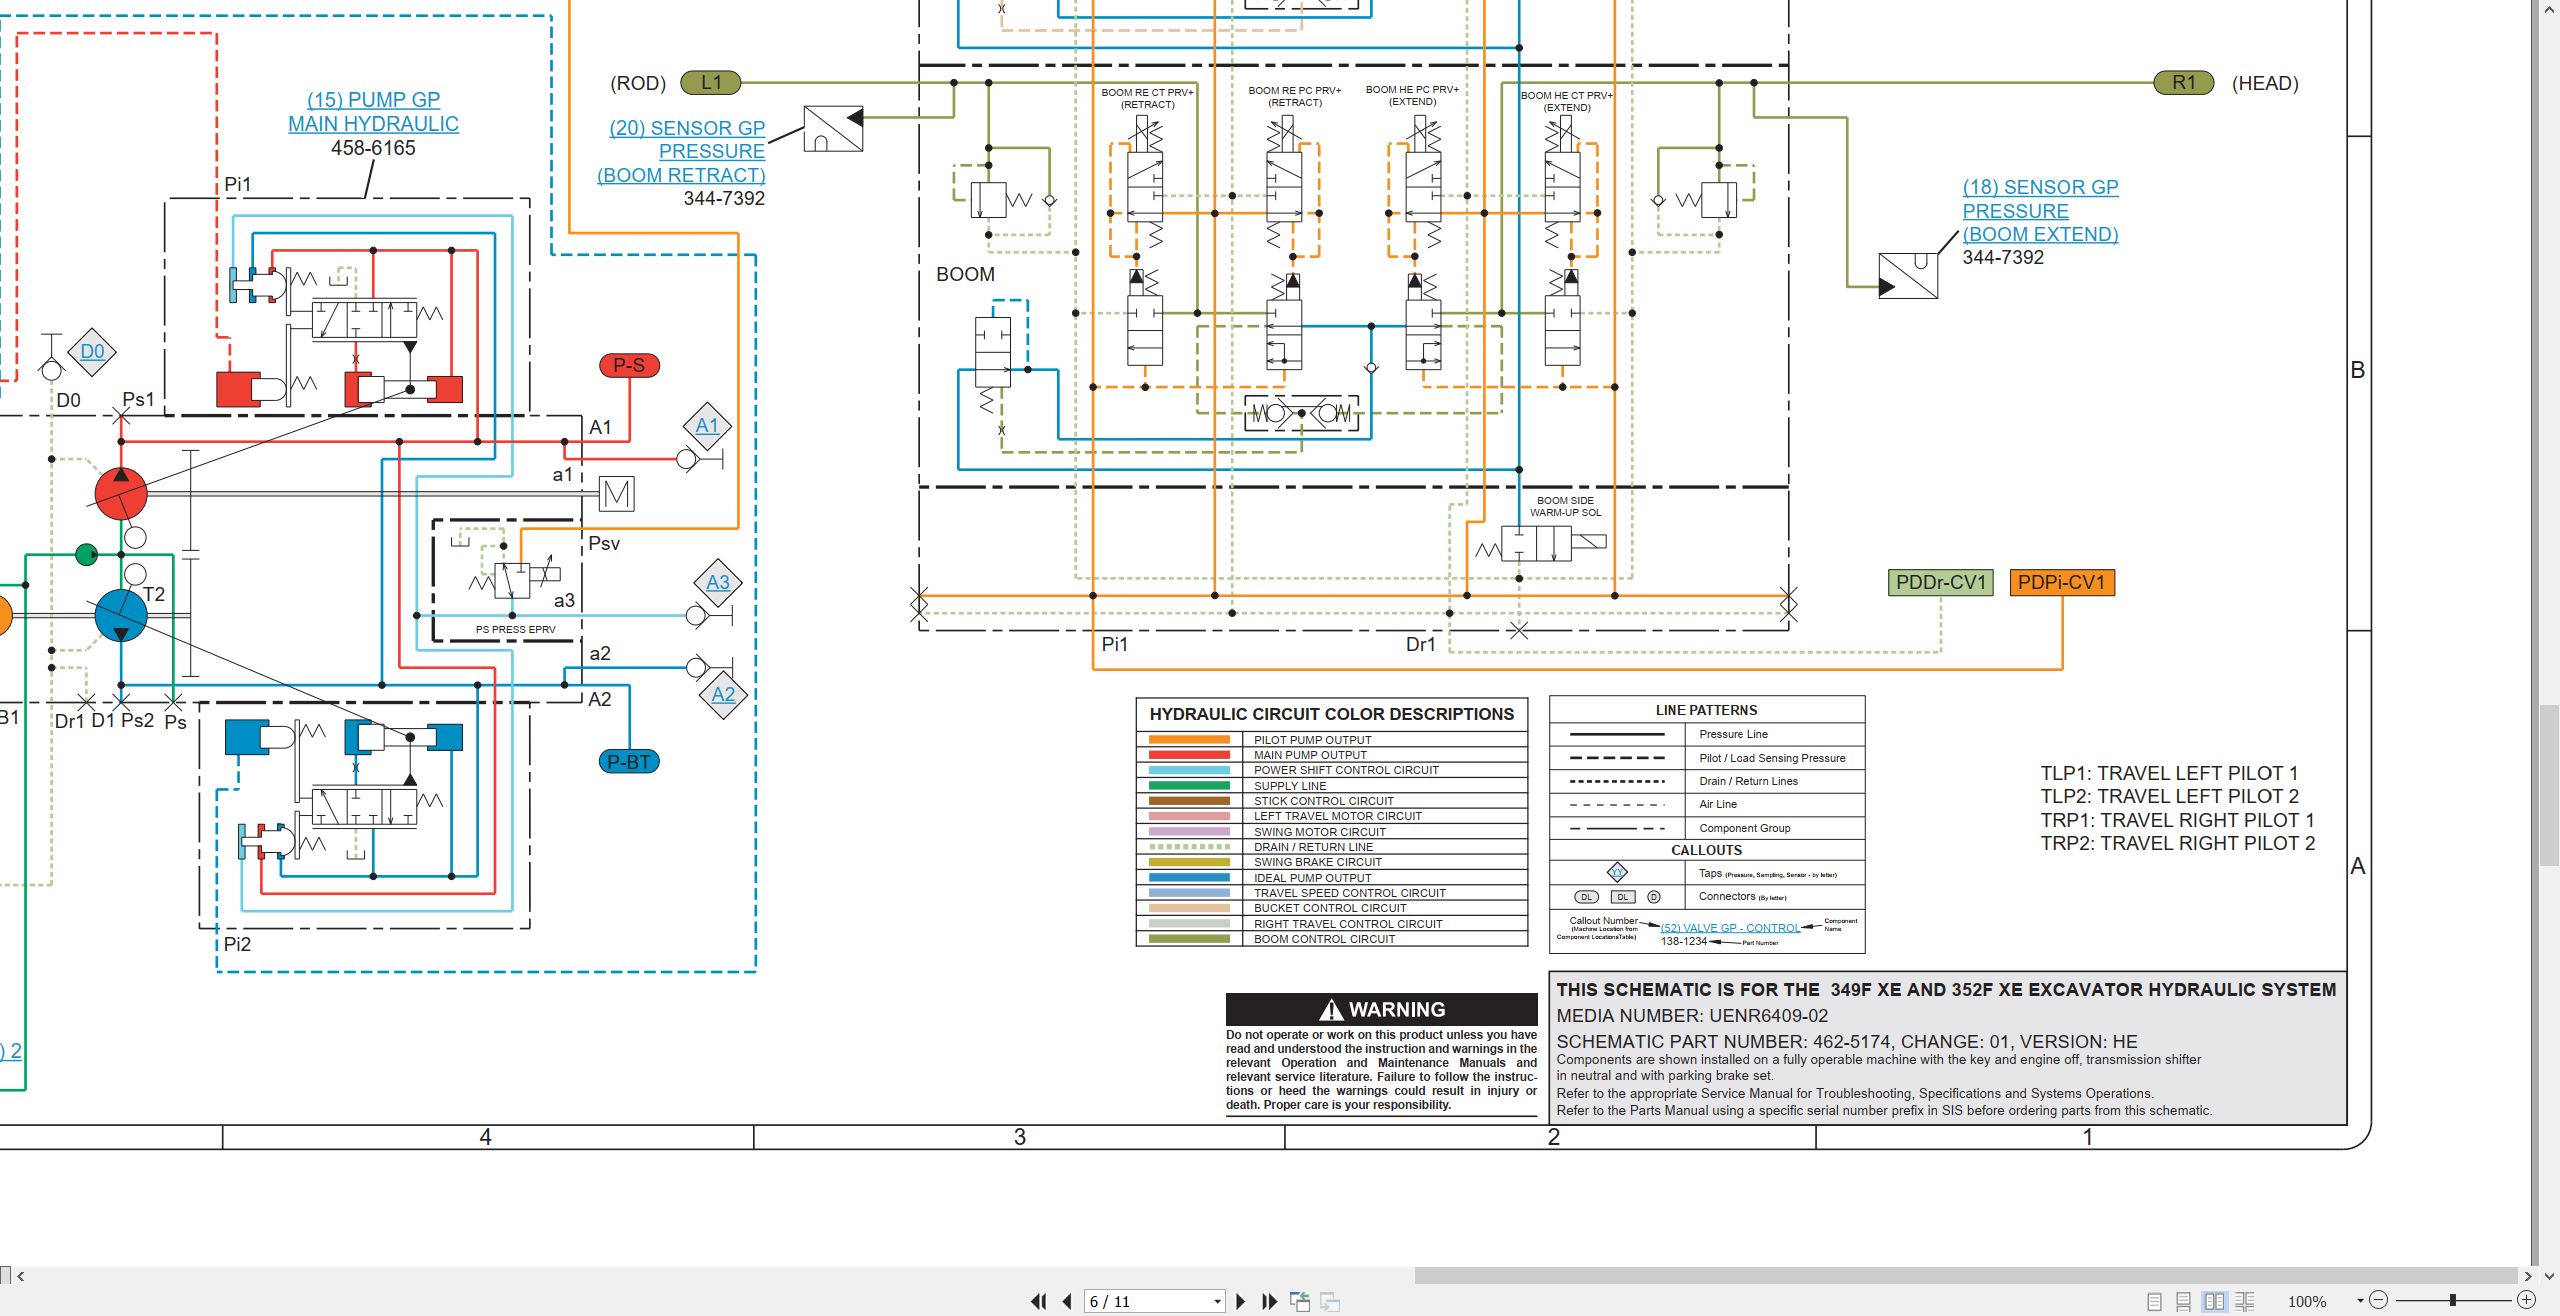Click the A1 tap diamond callout
The height and width of the screenshot is (1316, 2560).
click(707, 426)
